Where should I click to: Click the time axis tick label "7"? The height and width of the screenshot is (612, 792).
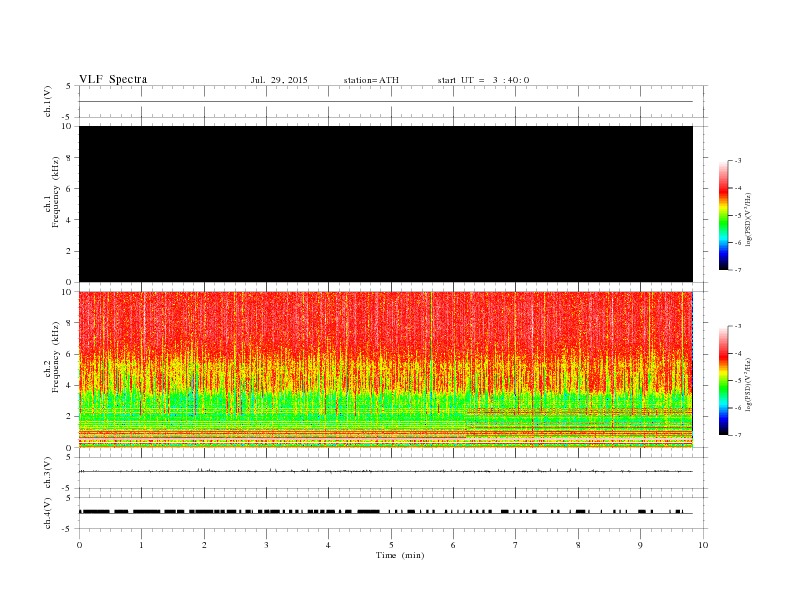[x=516, y=545]
